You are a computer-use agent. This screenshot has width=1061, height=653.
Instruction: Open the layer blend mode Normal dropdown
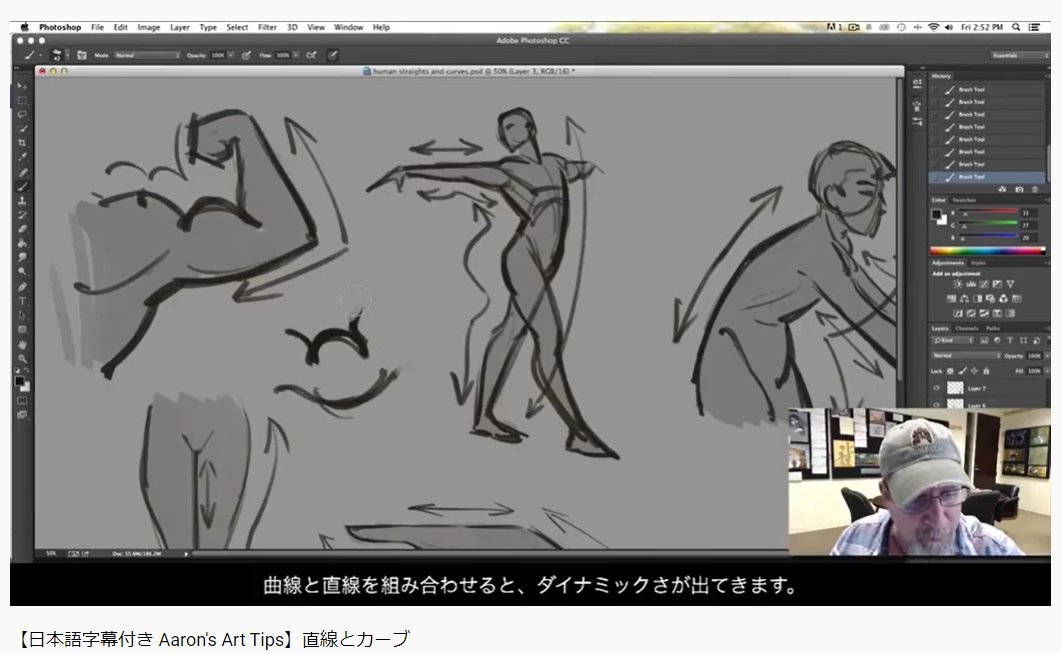[x=966, y=356]
